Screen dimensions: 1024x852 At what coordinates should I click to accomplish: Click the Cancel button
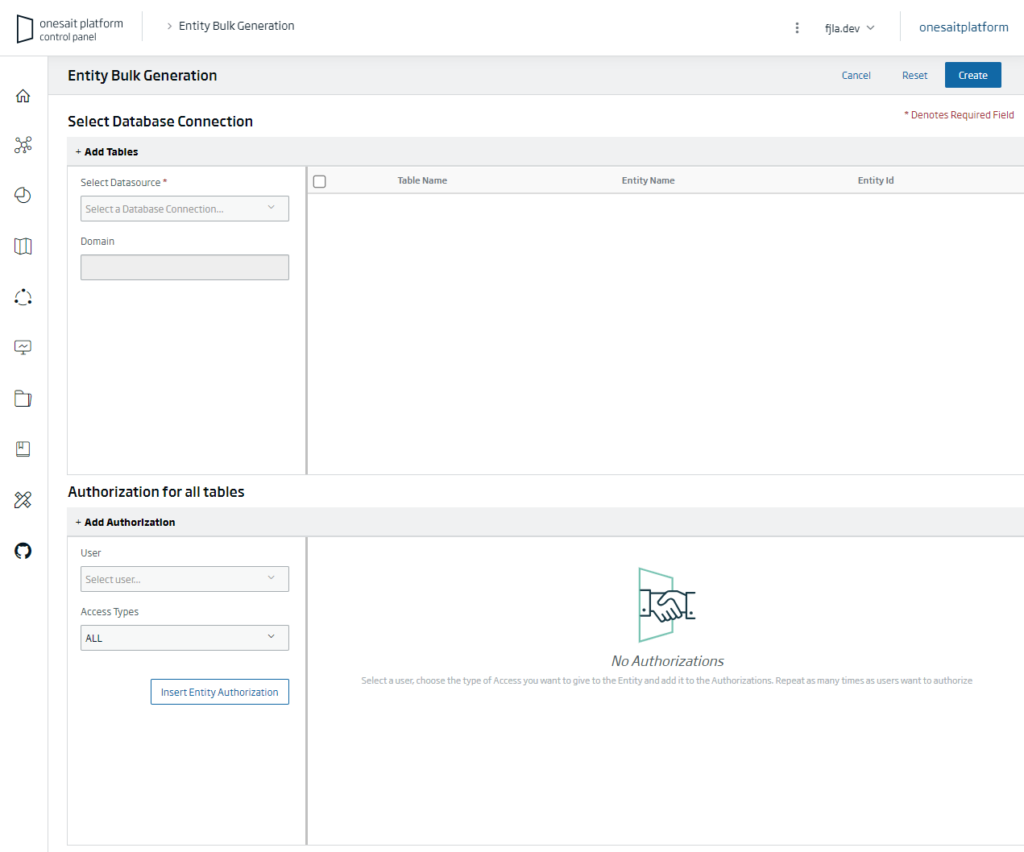[x=856, y=76]
